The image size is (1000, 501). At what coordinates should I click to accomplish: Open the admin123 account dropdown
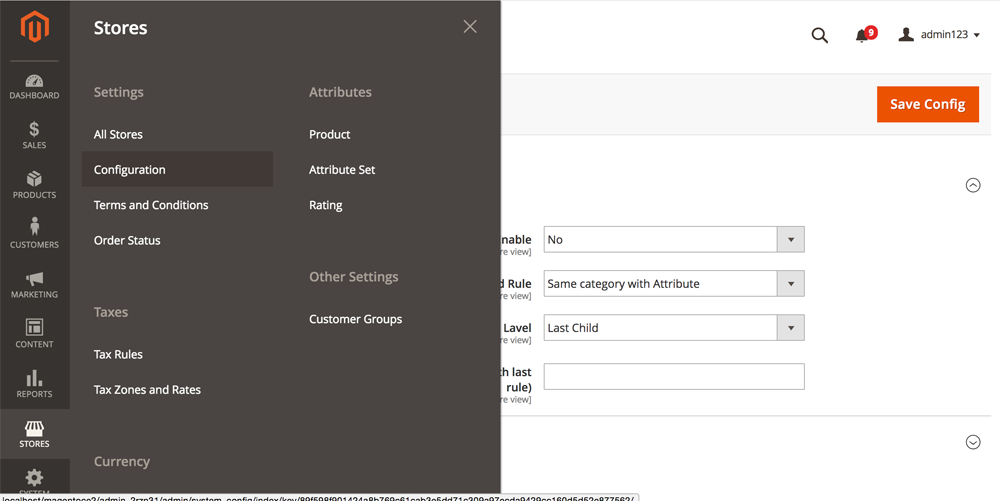(939, 34)
